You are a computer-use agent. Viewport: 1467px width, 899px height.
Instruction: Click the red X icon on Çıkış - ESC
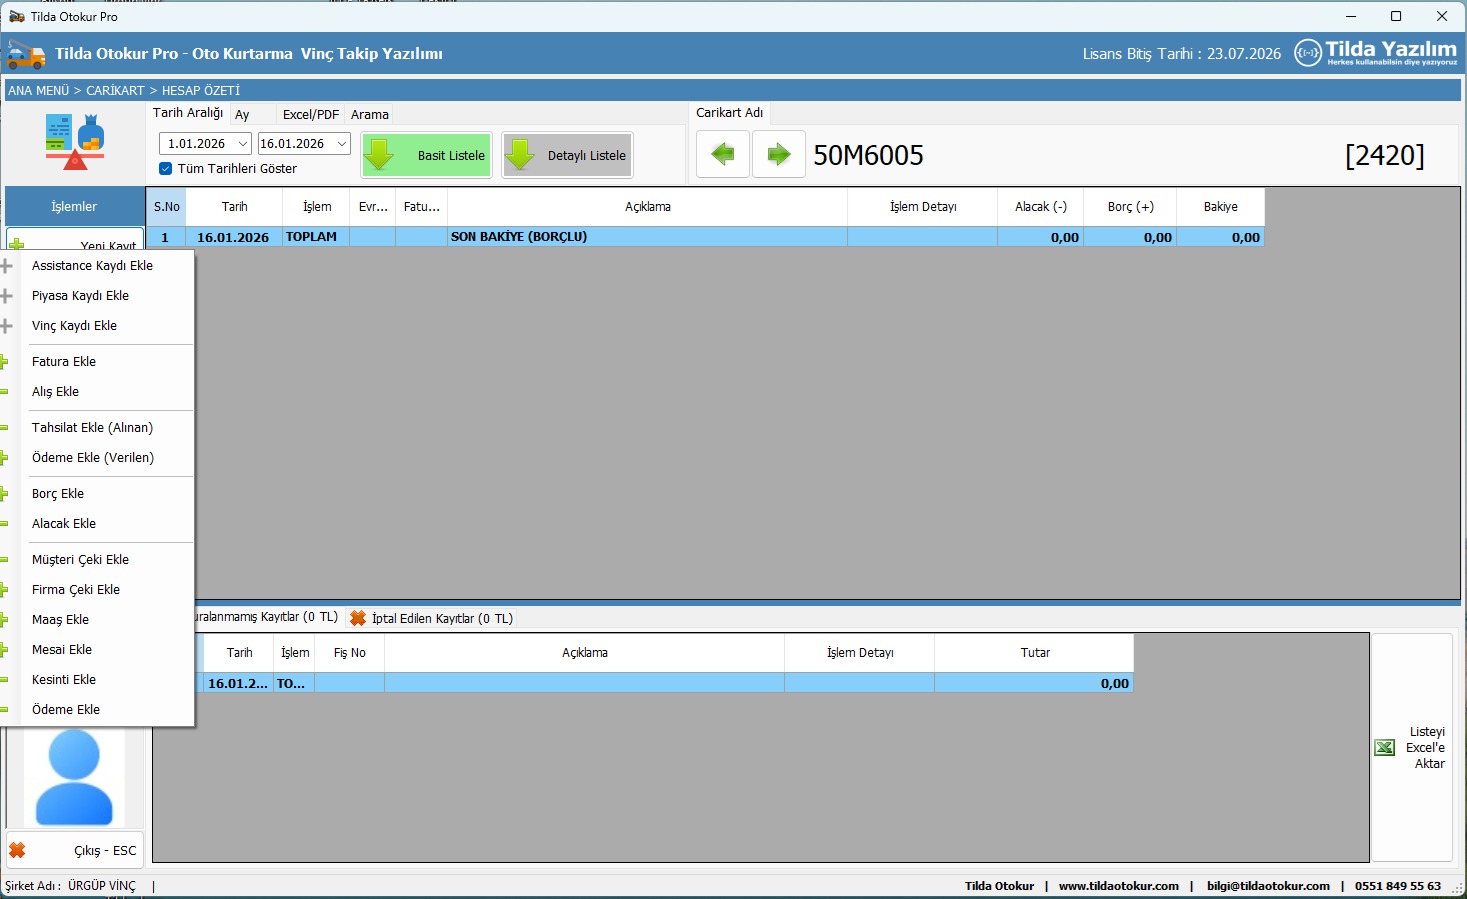(x=17, y=850)
